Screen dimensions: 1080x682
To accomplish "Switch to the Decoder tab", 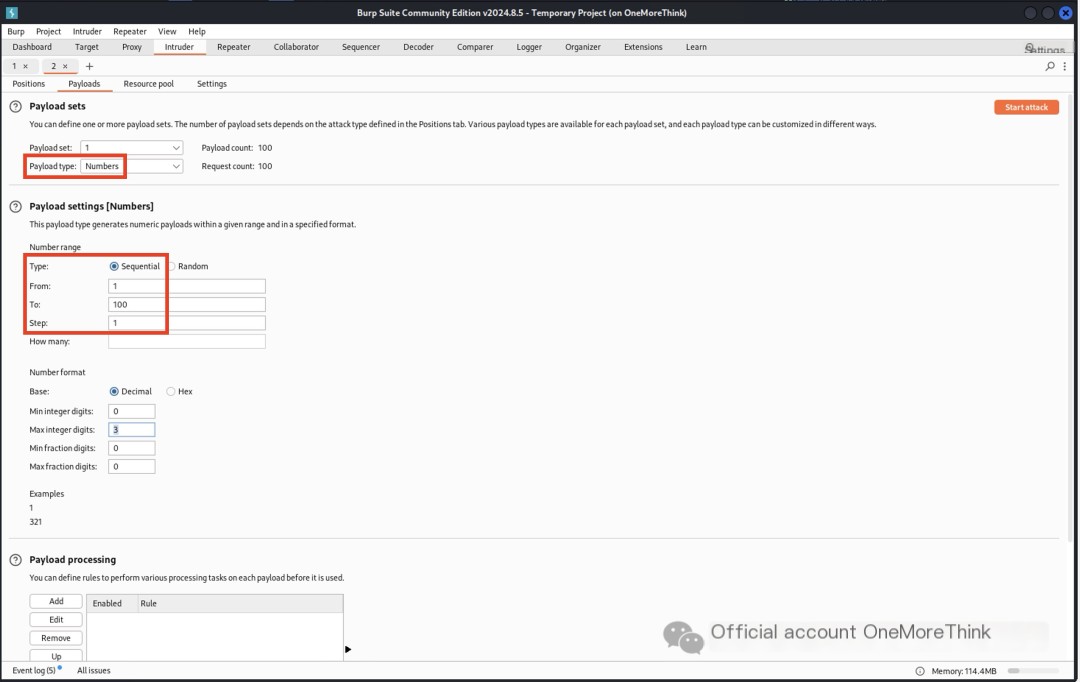I will click(418, 47).
